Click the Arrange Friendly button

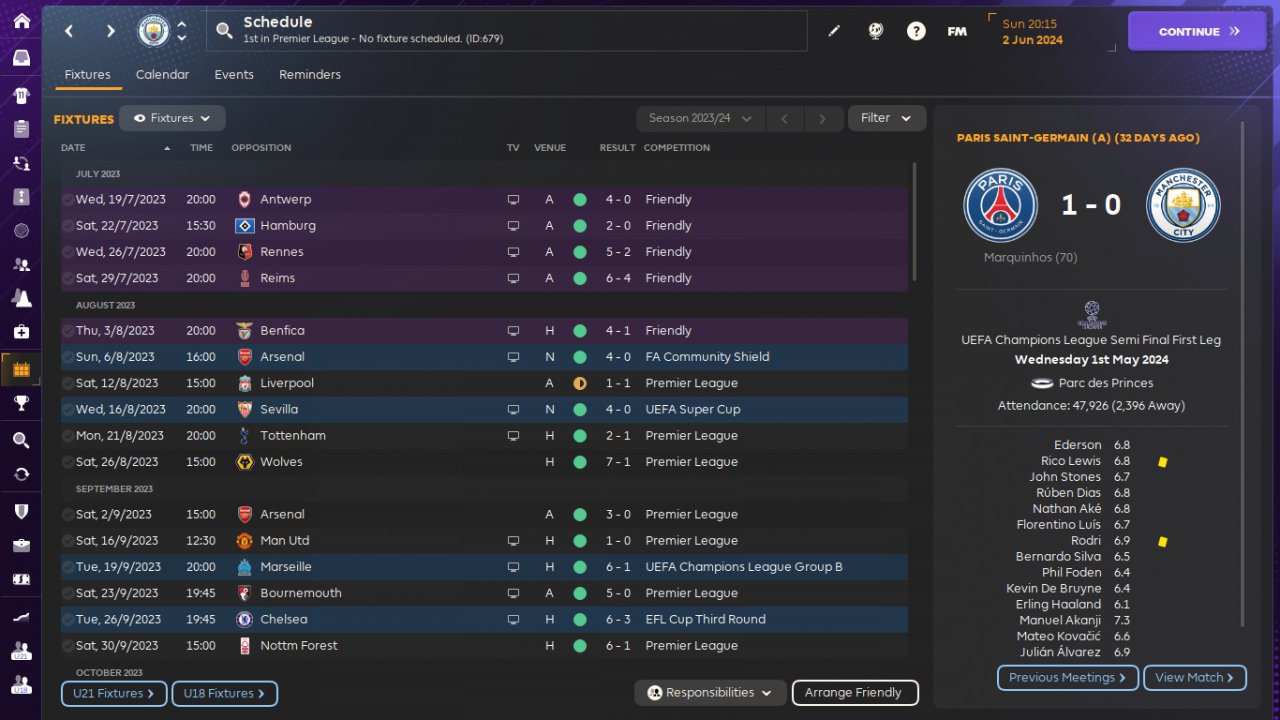pyautogui.click(x=854, y=693)
